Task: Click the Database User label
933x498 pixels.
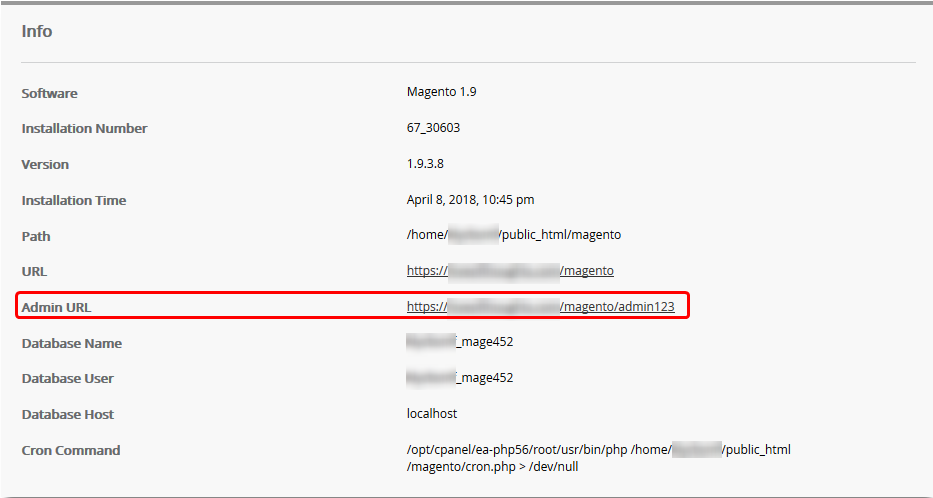Action: coord(67,378)
